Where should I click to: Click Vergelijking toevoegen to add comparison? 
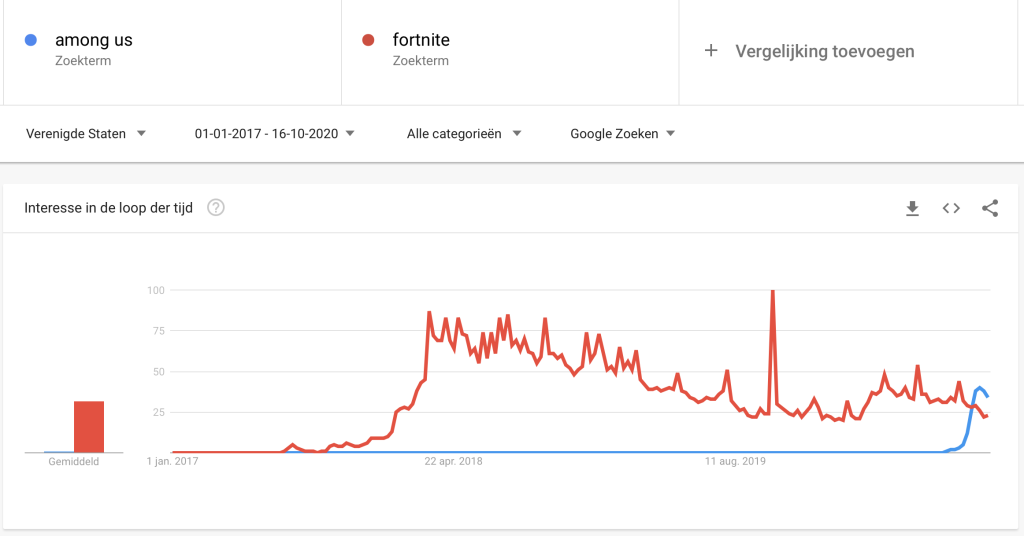tap(824, 51)
